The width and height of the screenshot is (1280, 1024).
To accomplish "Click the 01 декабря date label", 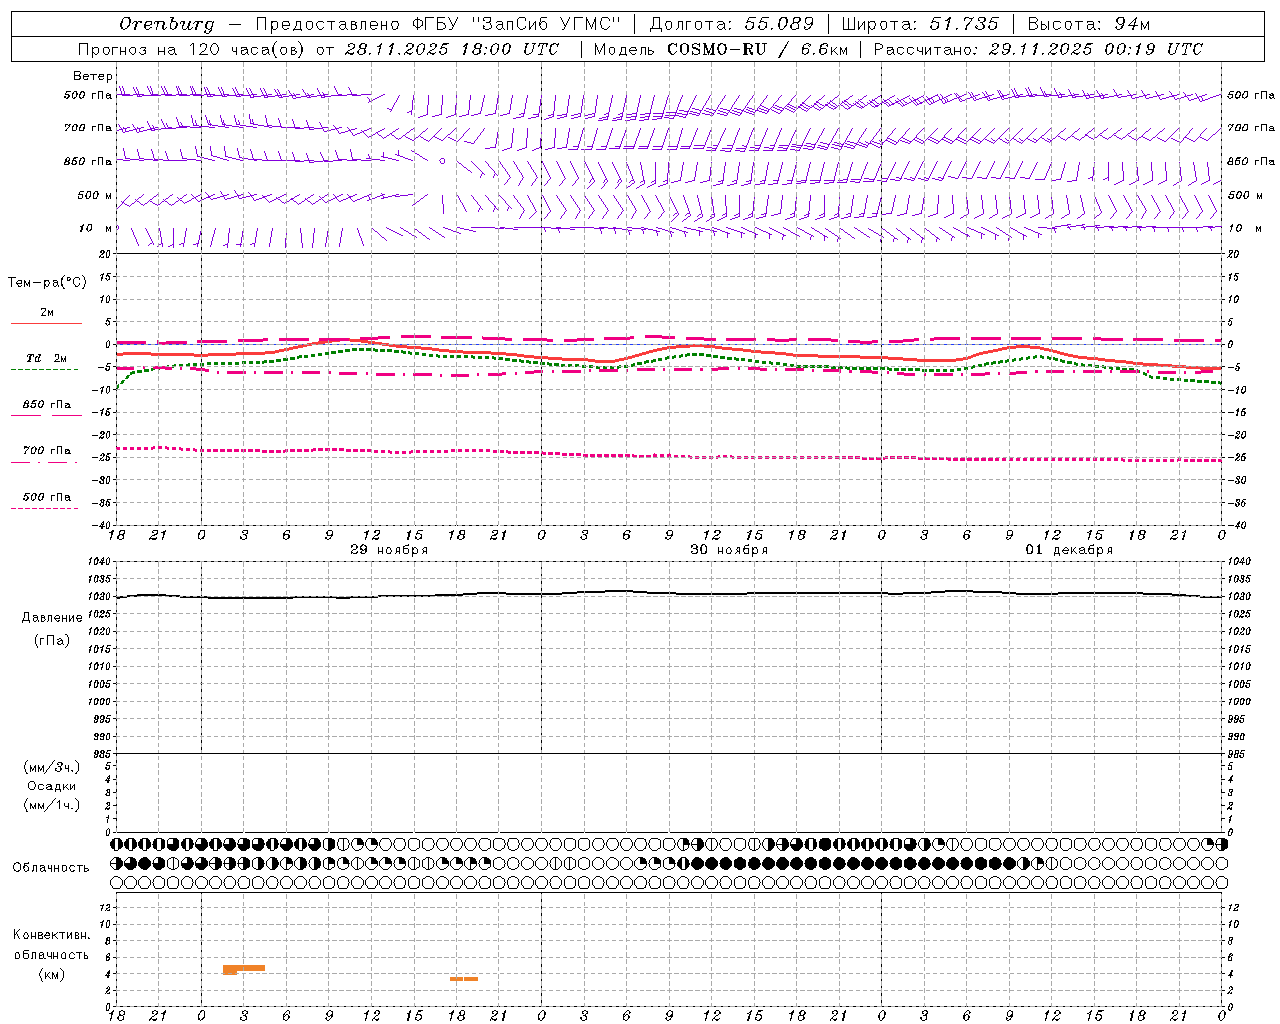I will pyautogui.click(x=1069, y=550).
